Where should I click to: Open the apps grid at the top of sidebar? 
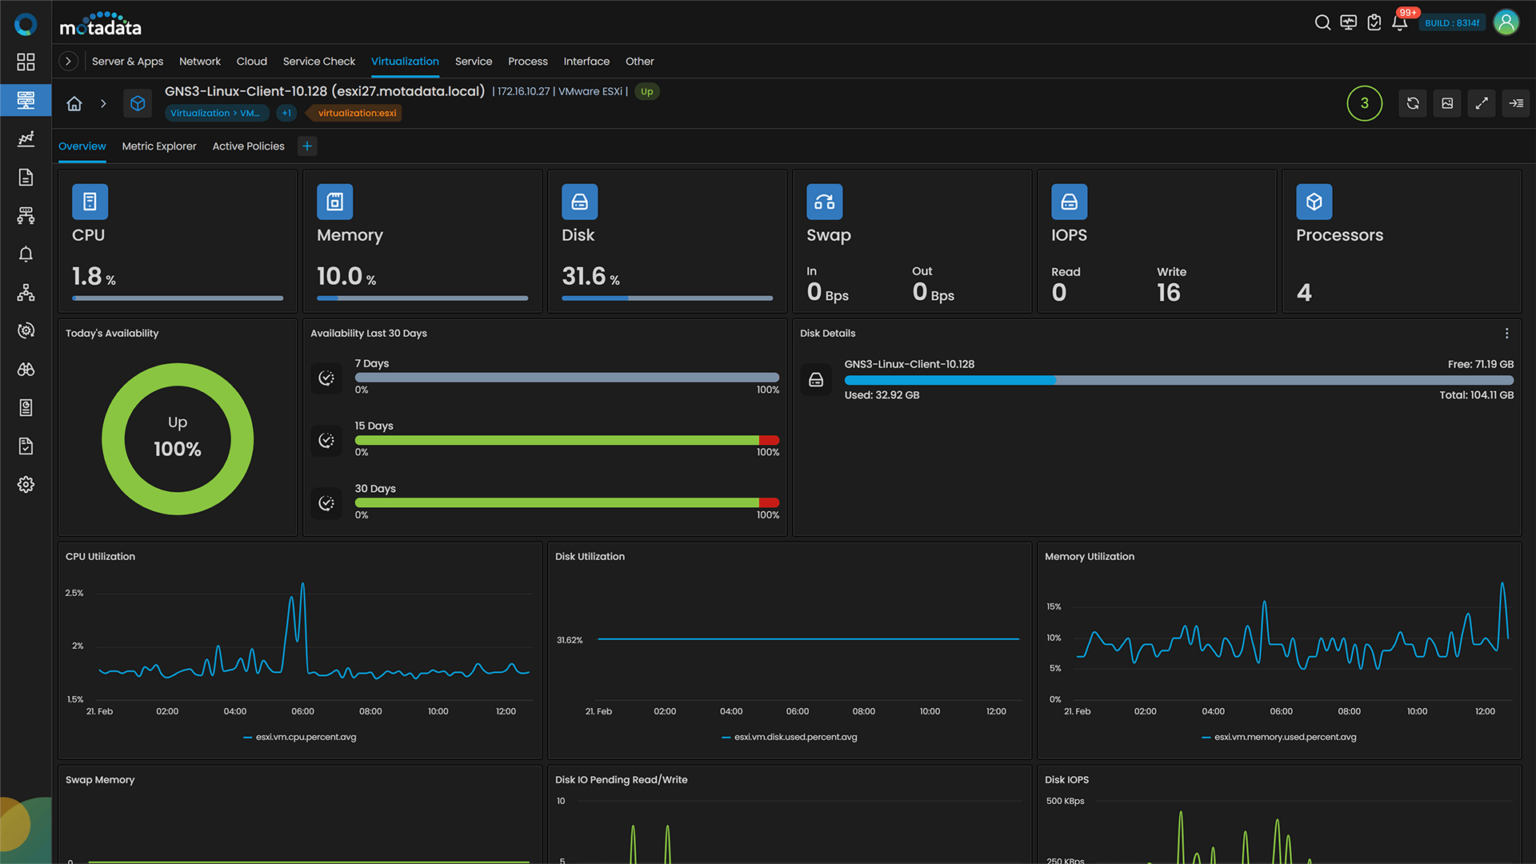click(26, 61)
